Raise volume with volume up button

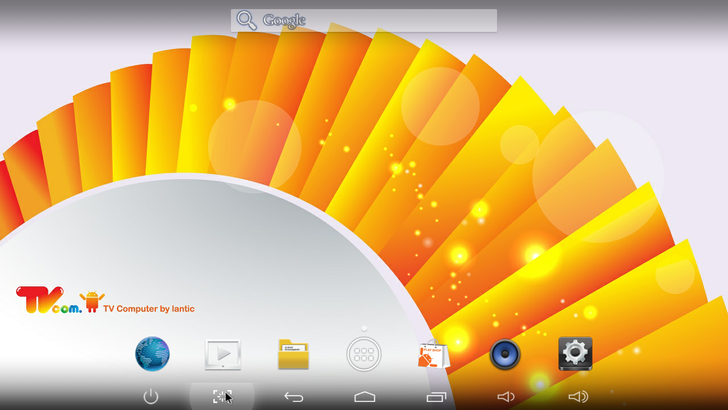coord(578,397)
